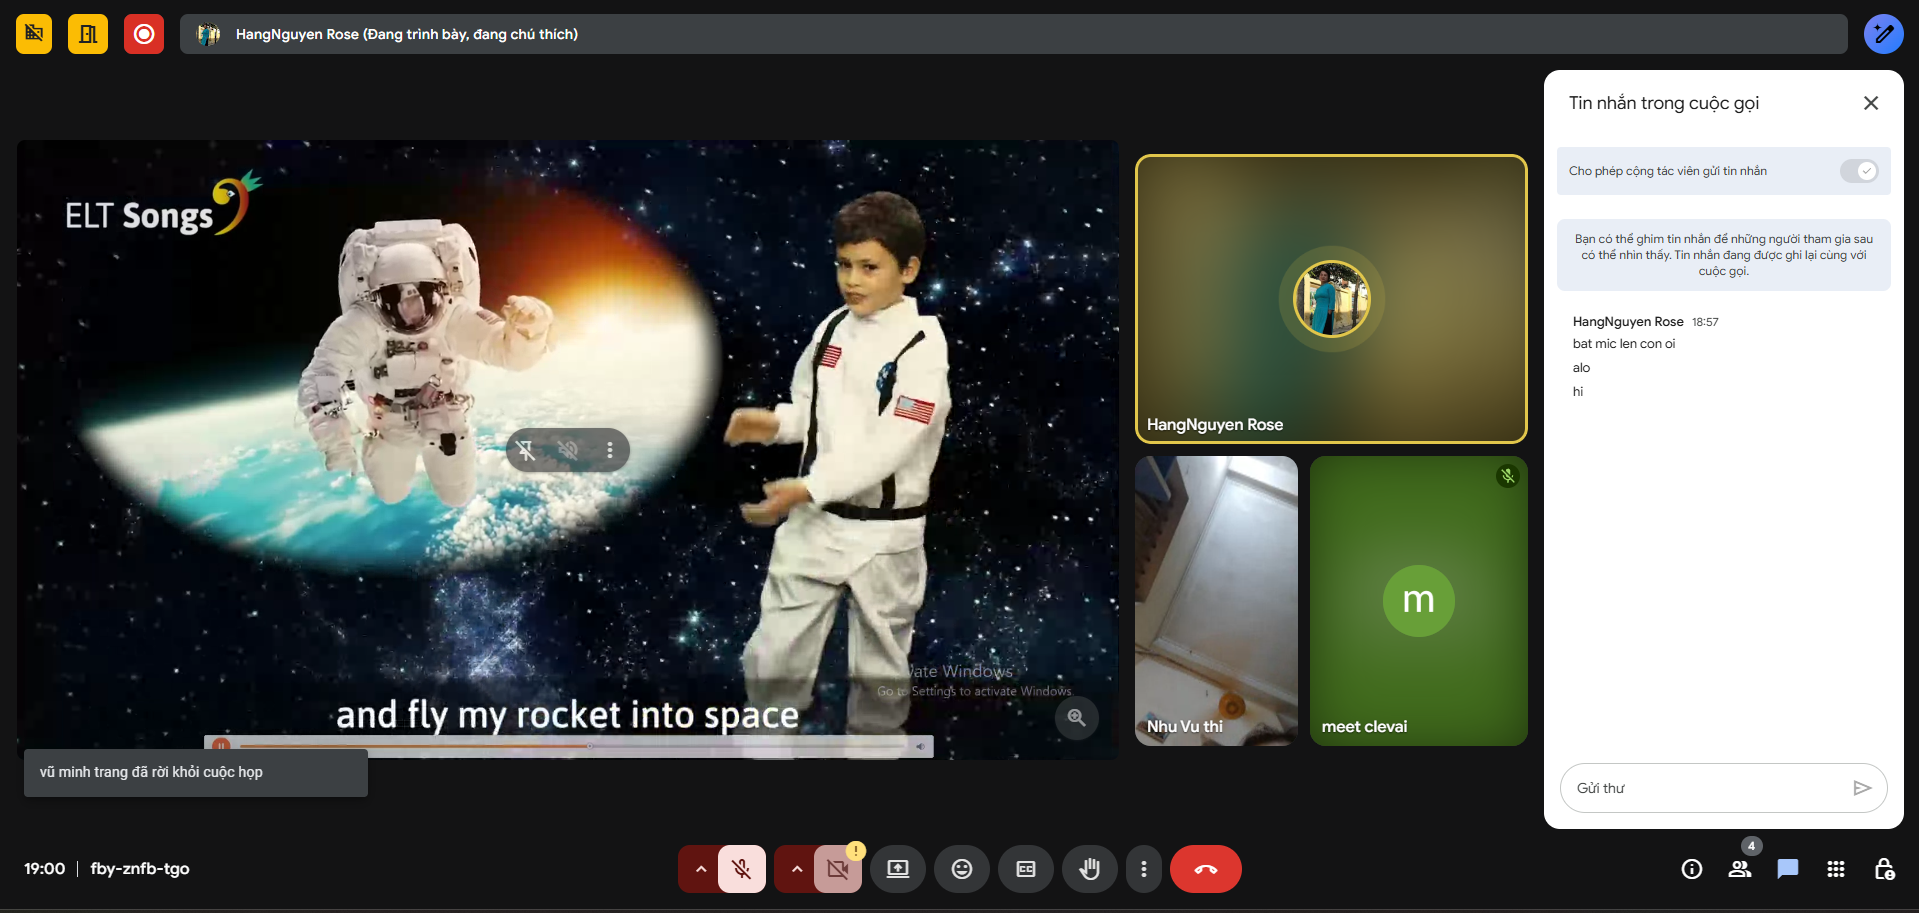This screenshot has height=913, width=1919.
Task: Click the 'vũ minh trang' left-meeting notification
Action: point(196,773)
